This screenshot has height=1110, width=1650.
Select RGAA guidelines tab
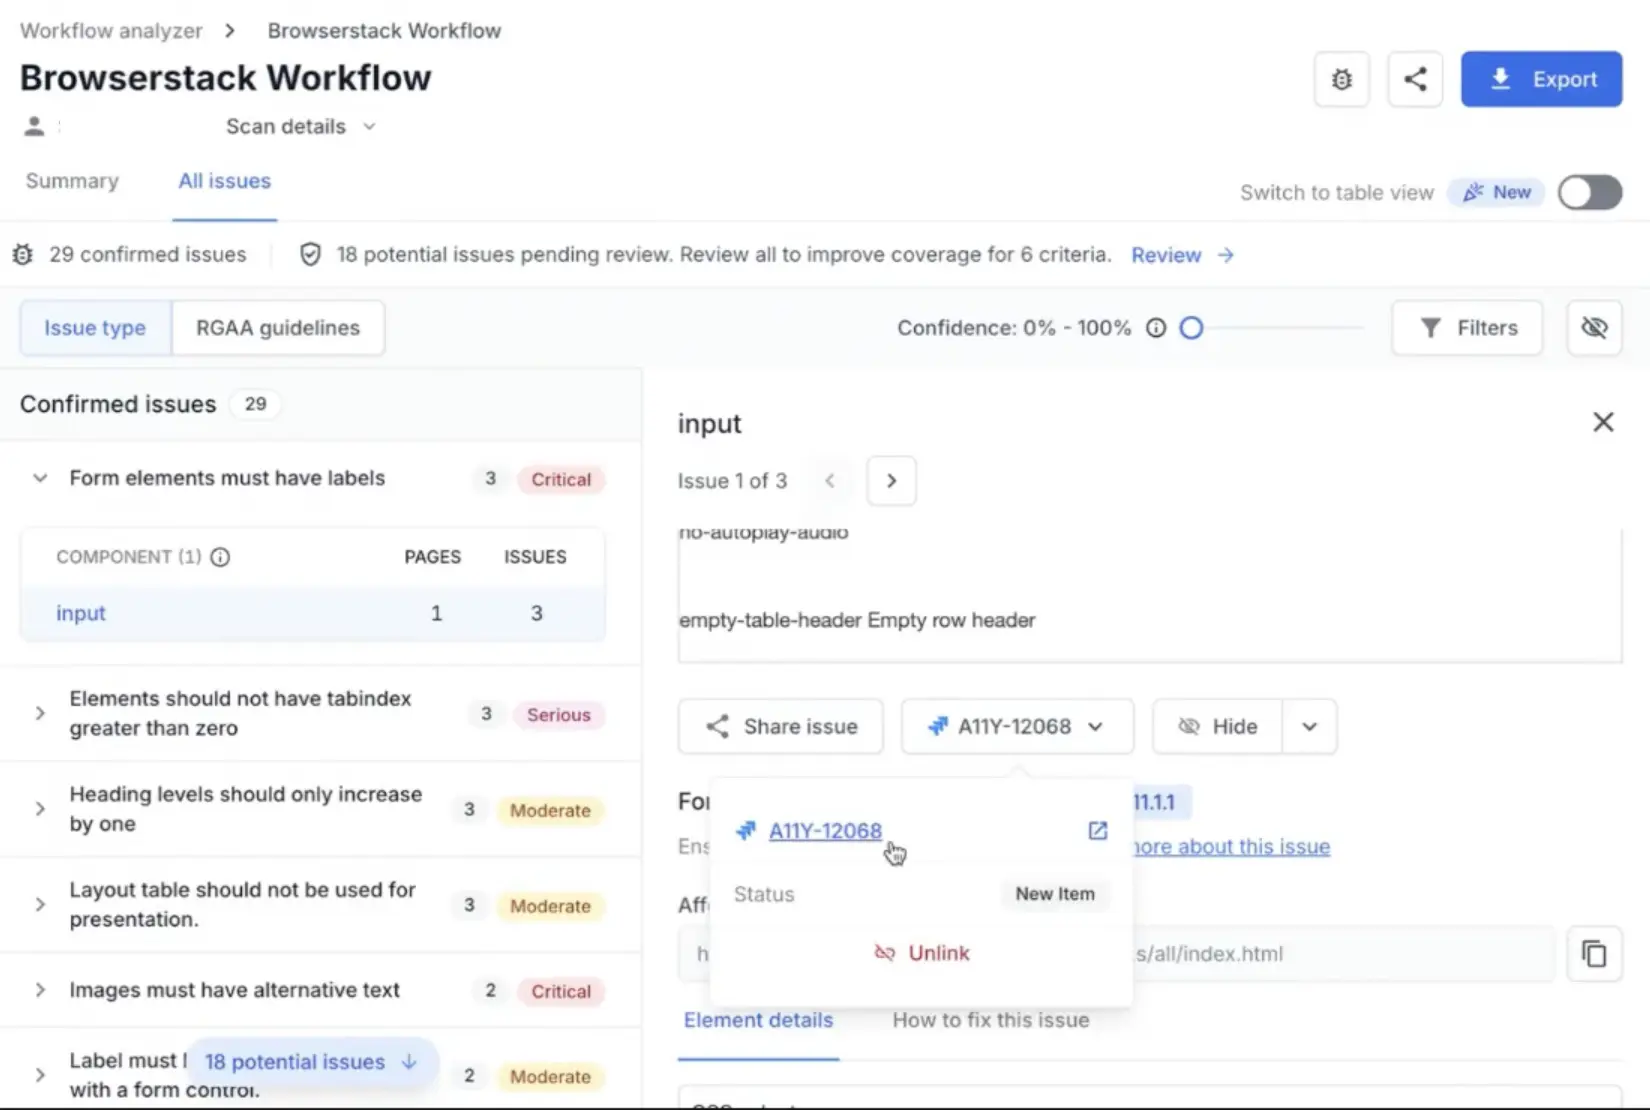coord(278,328)
